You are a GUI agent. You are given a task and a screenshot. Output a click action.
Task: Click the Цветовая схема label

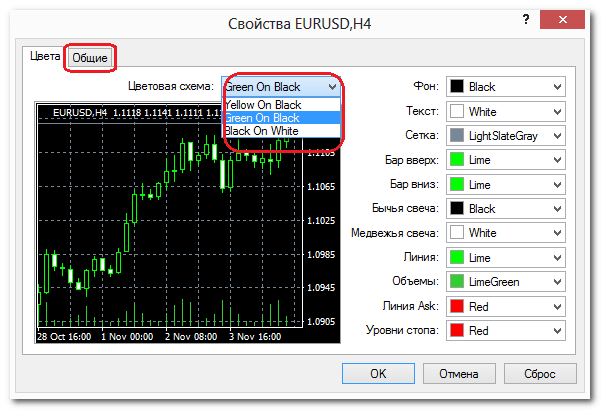coord(171,86)
